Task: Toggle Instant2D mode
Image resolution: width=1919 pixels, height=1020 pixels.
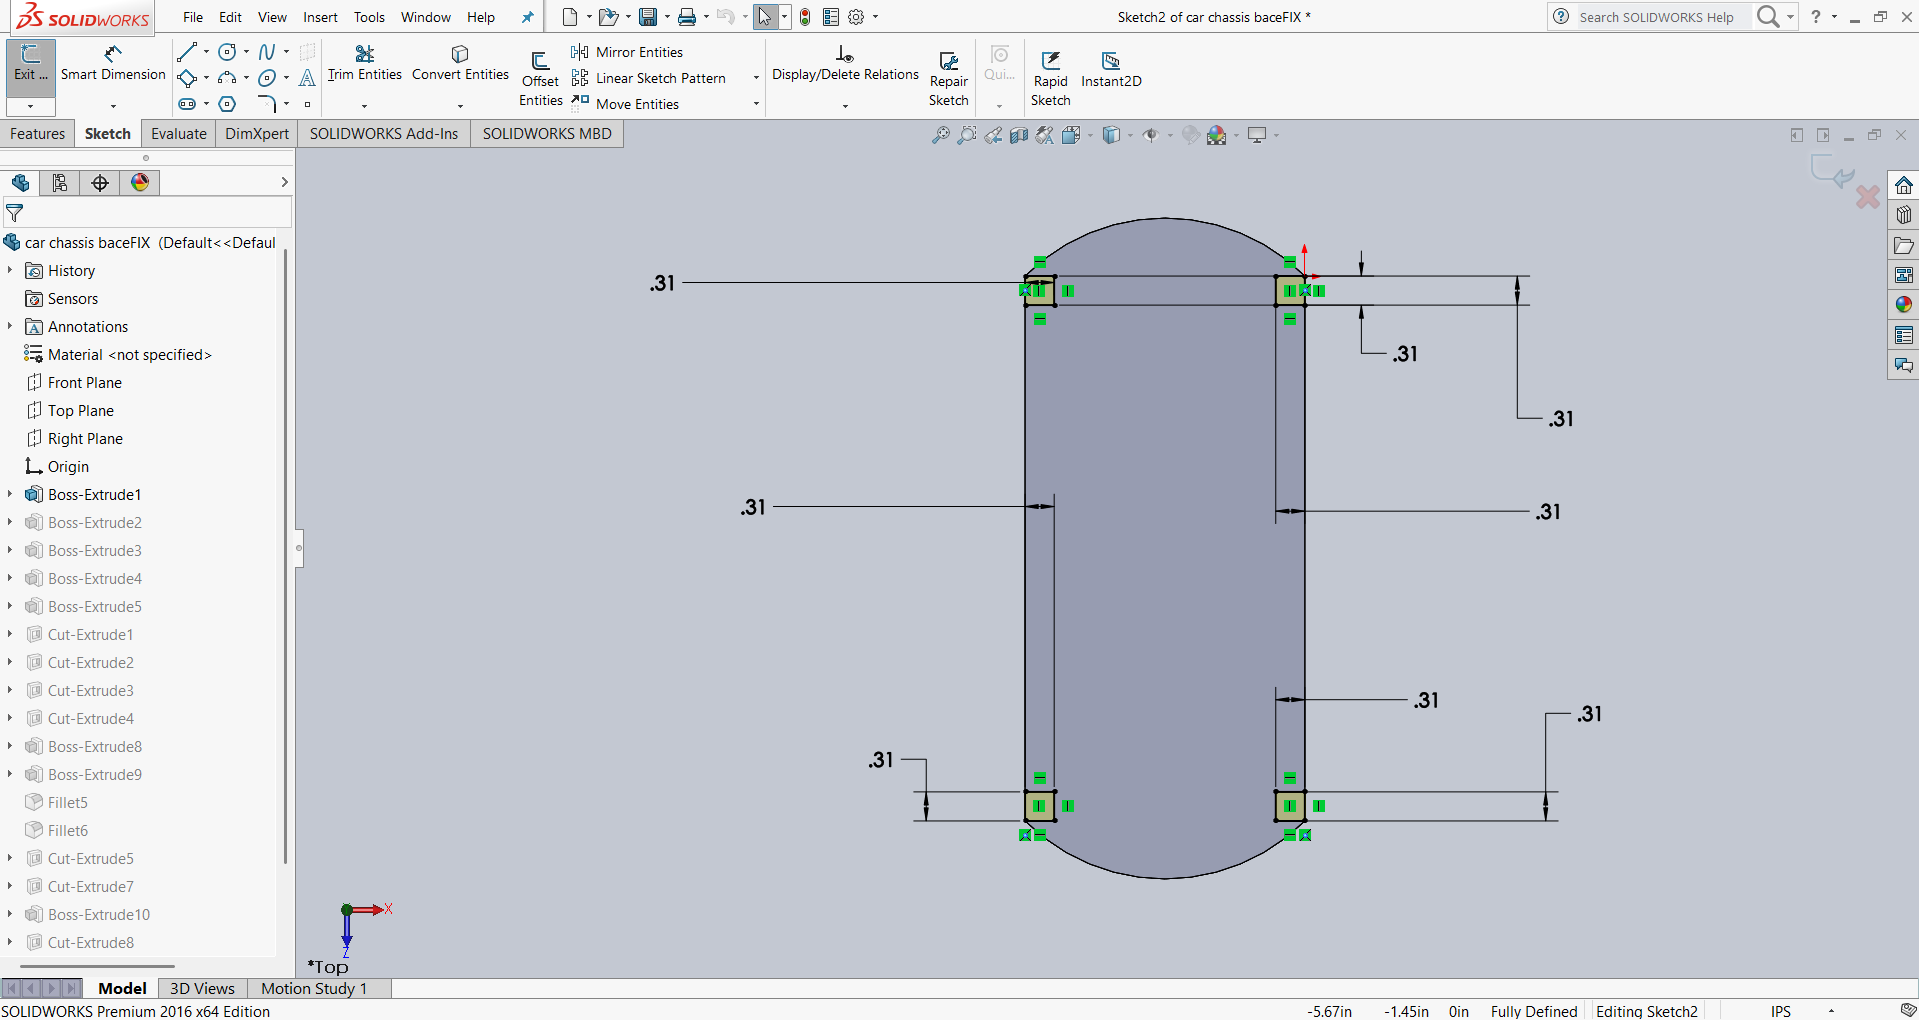Action: pyautogui.click(x=1111, y=70)
